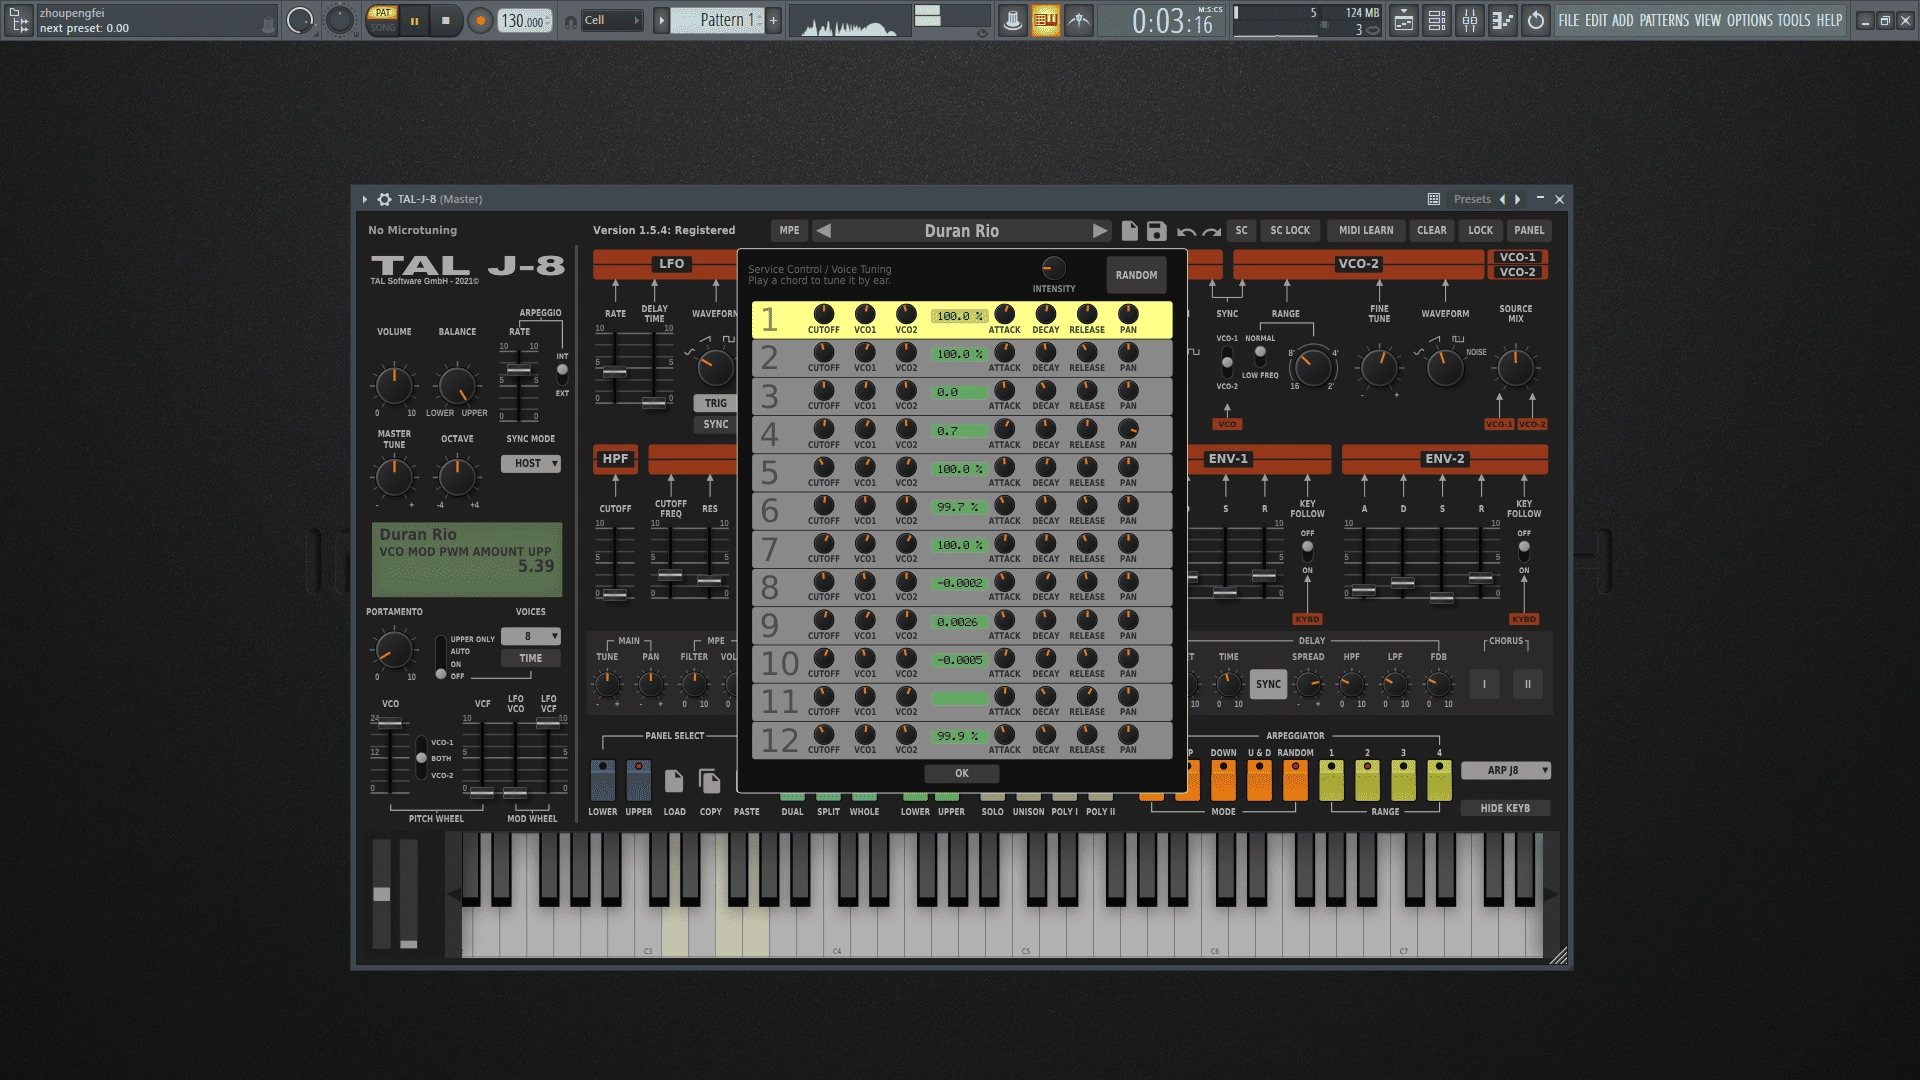1920x1080 pixels.
Task: Click the Pause playback button
Action: click(414, 20)
